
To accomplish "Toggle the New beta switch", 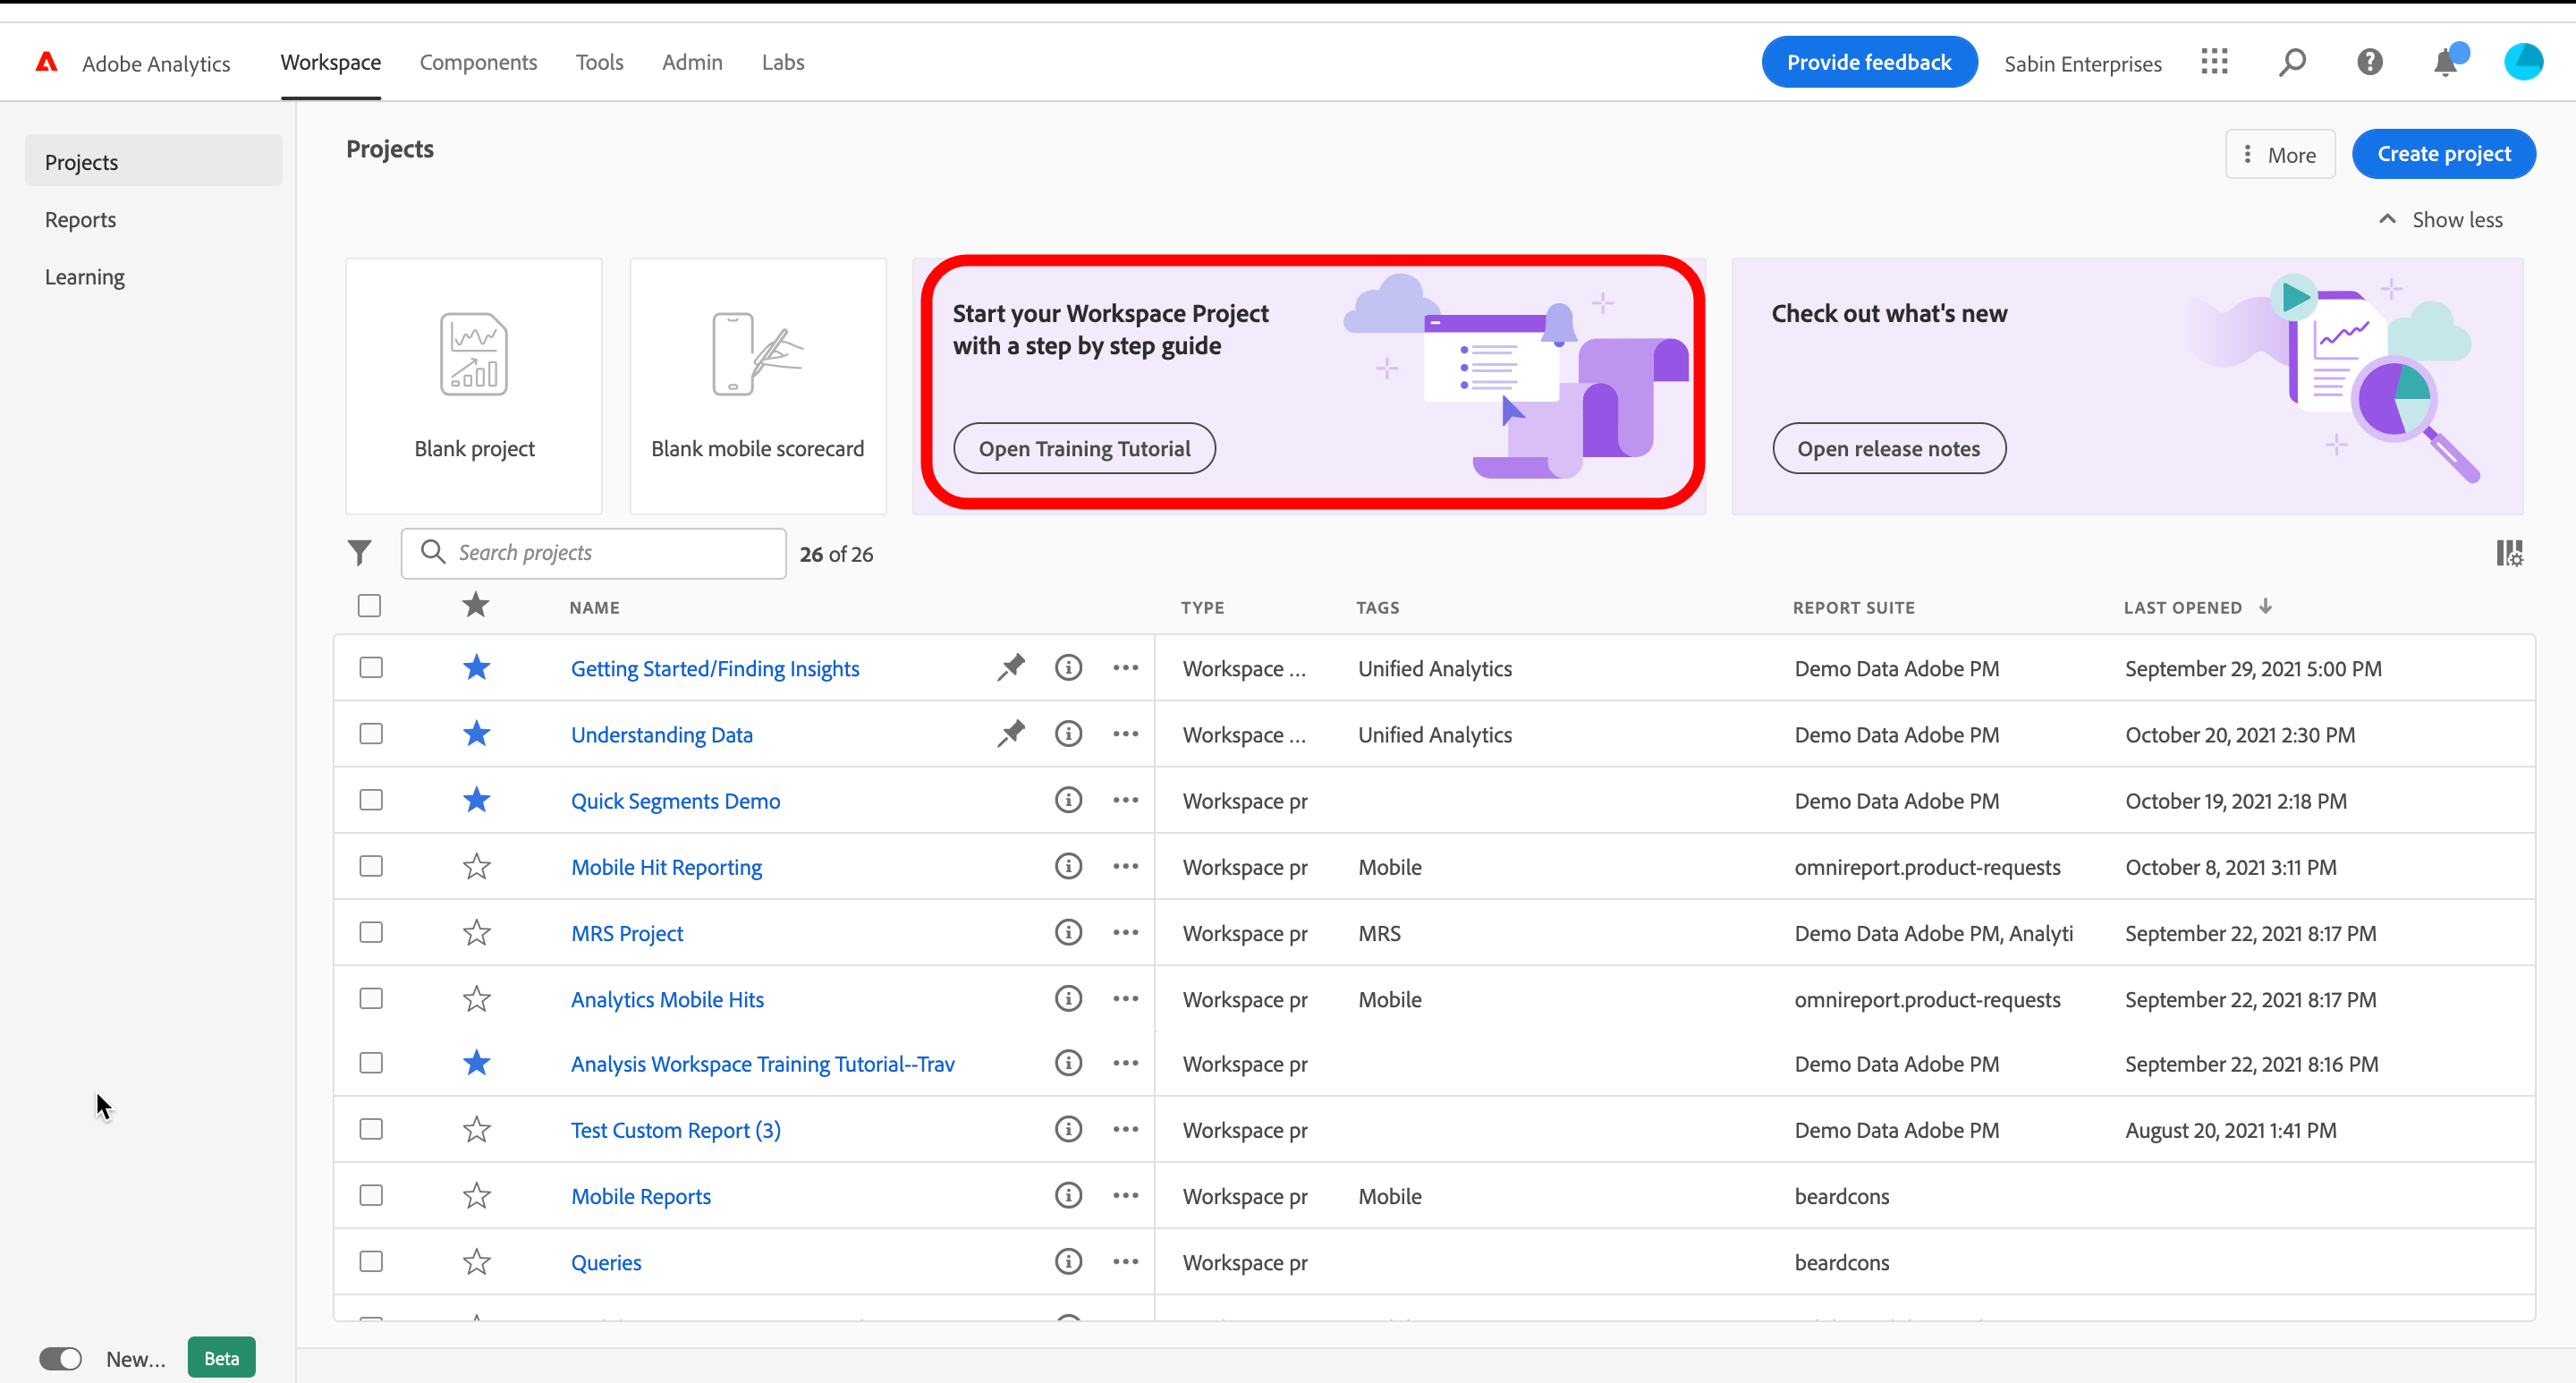I will 60,1358.
